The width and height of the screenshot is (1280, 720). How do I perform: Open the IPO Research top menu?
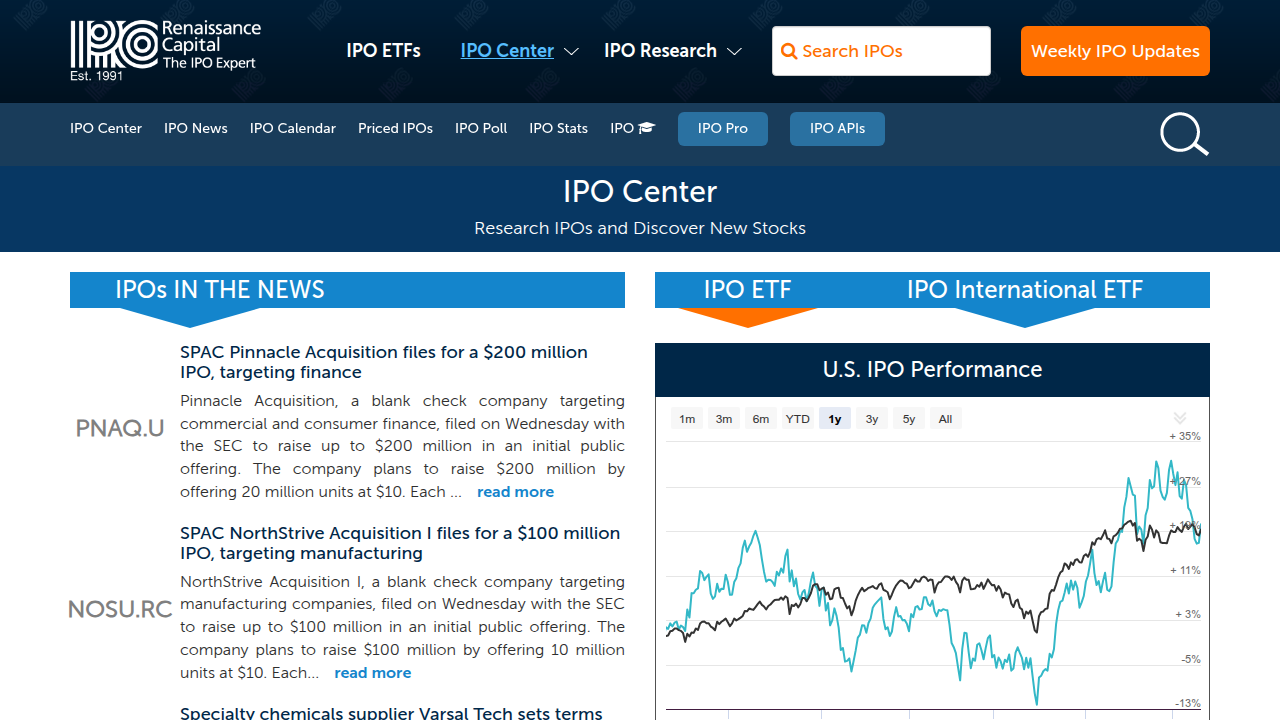pyautogui.click(x=660, y=51)
